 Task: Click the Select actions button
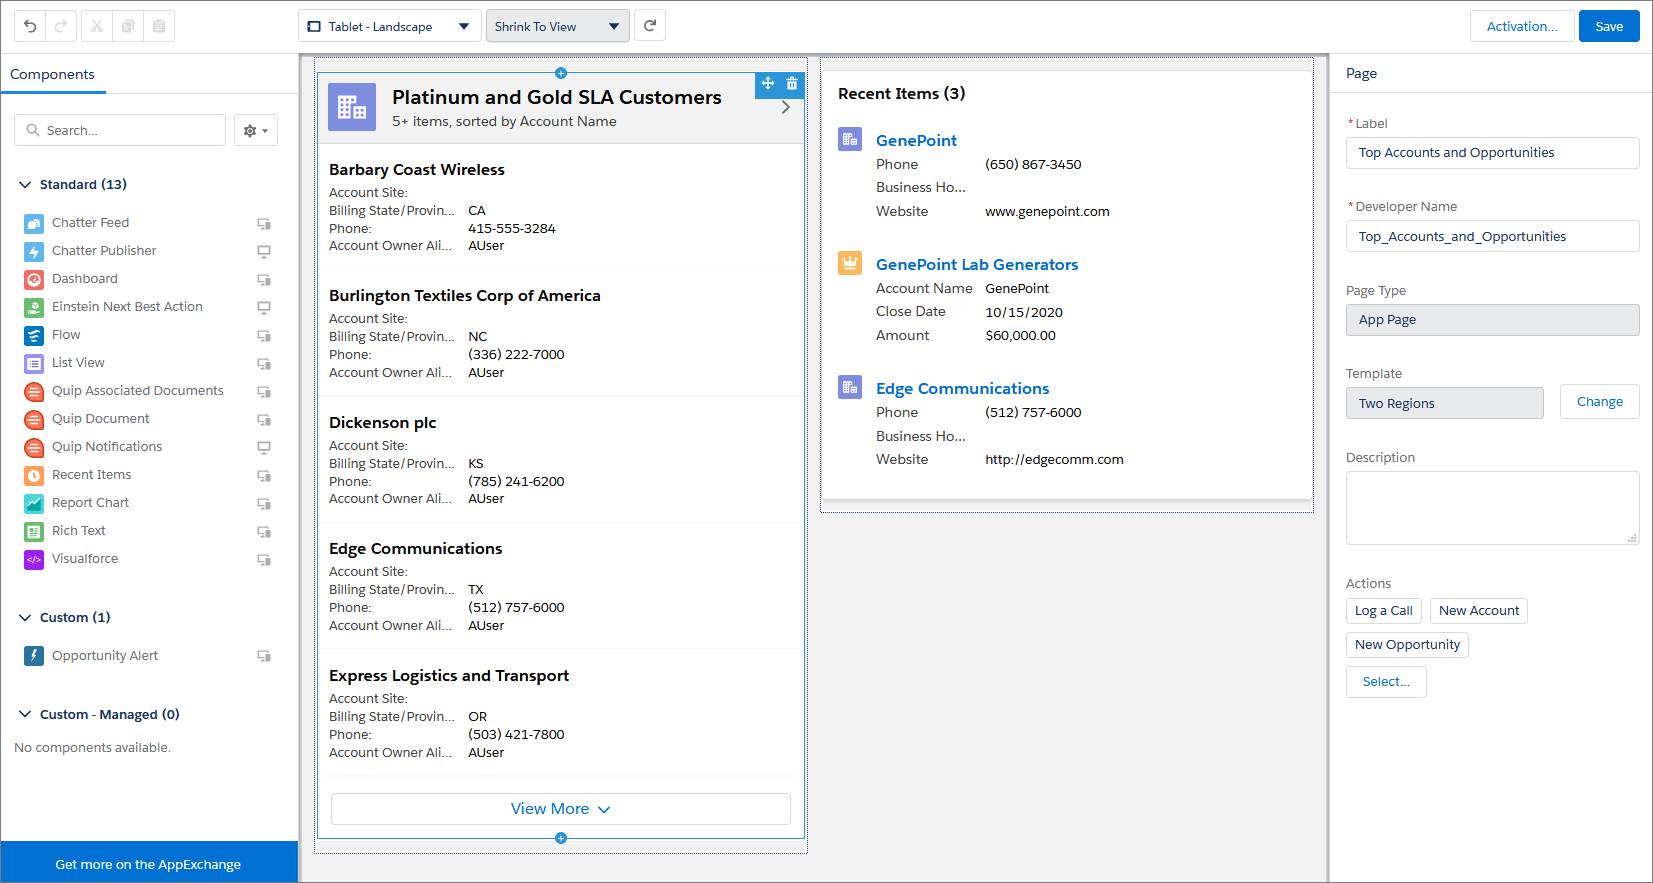(1386, 681)
